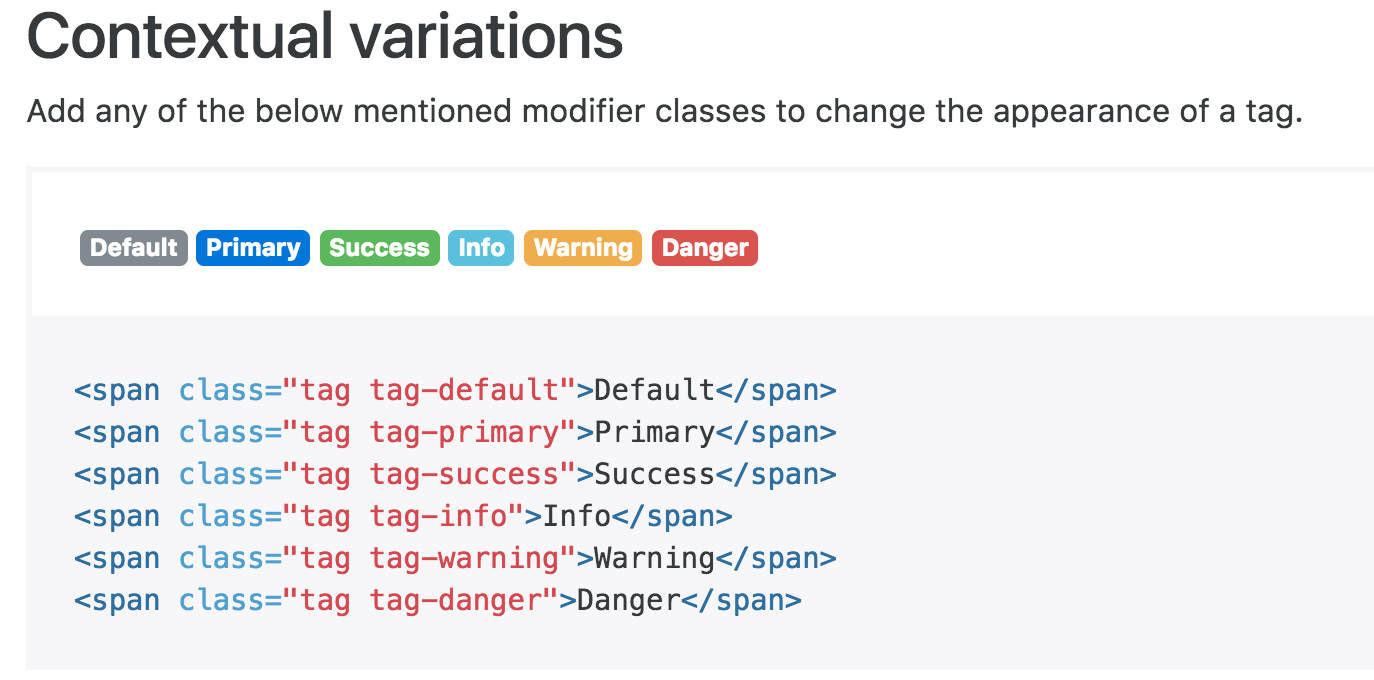Click the gray Default tag badge
This screenshot has height=680, width=1374.
[134, 248]
